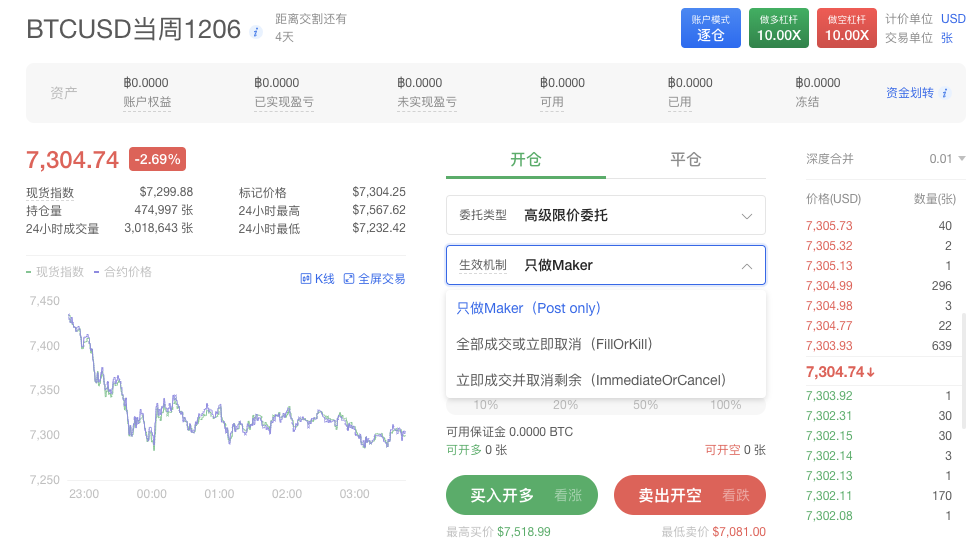Click the 已实现盈亏 label
The width and height of the screenshot is (977, 541).
pos(284,102)
